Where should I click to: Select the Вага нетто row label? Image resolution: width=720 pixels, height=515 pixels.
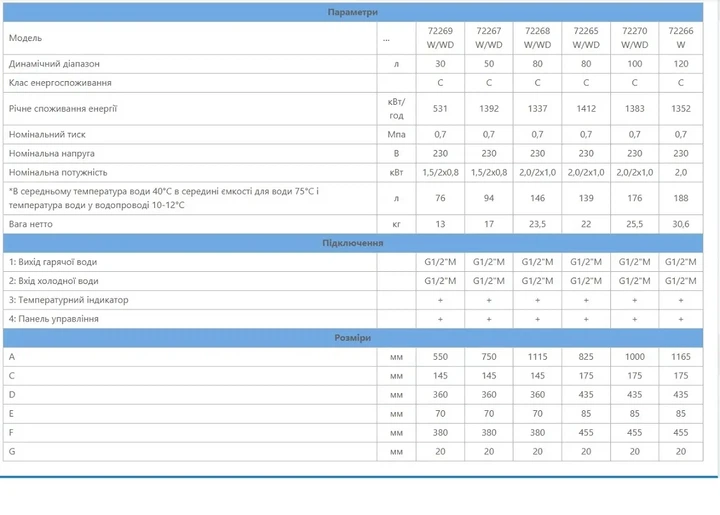click(30, 224)
